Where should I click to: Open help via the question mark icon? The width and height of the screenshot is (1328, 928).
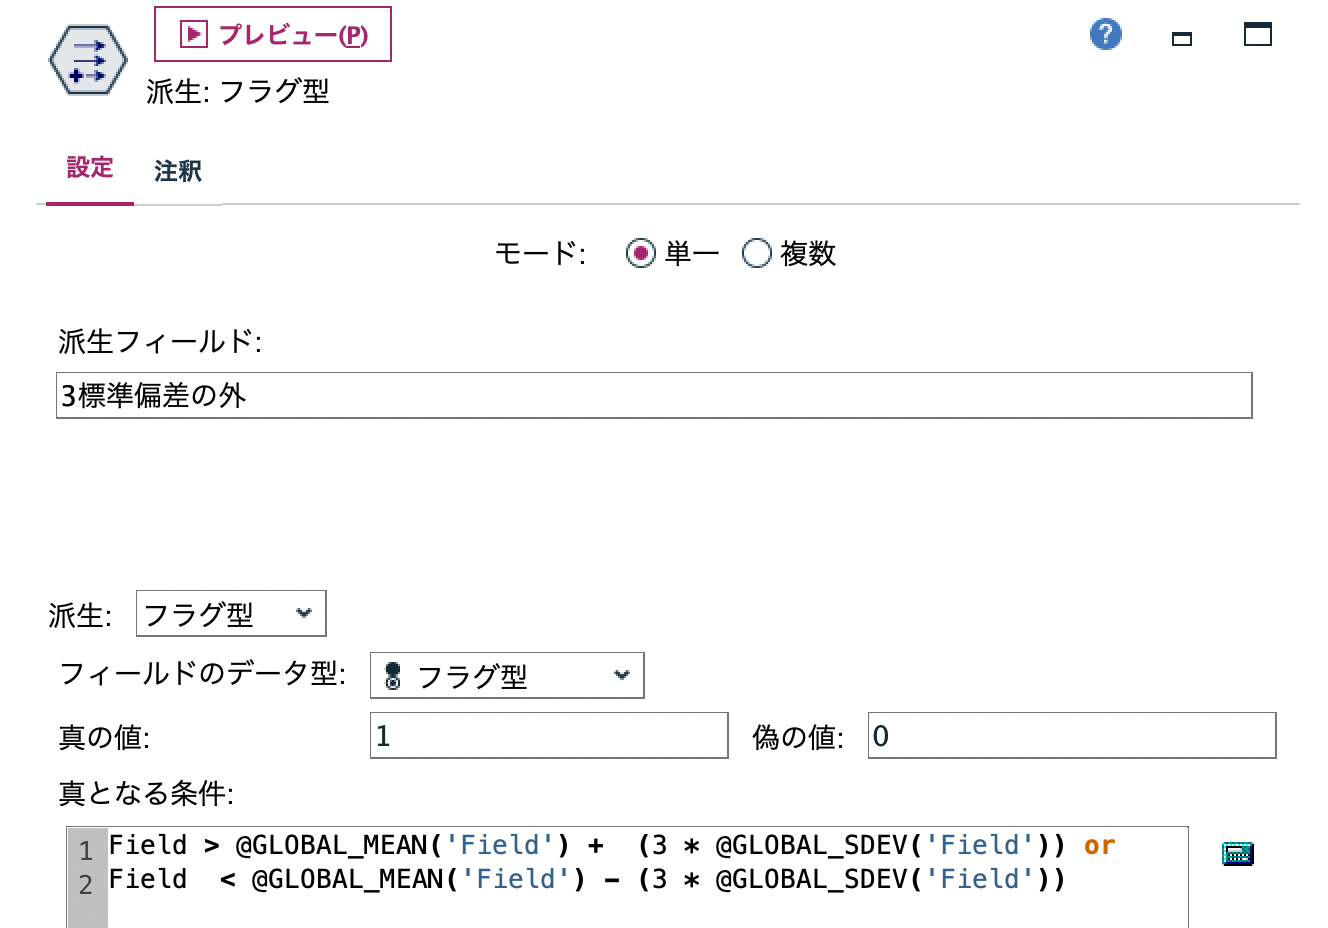tap(1105, 33)
